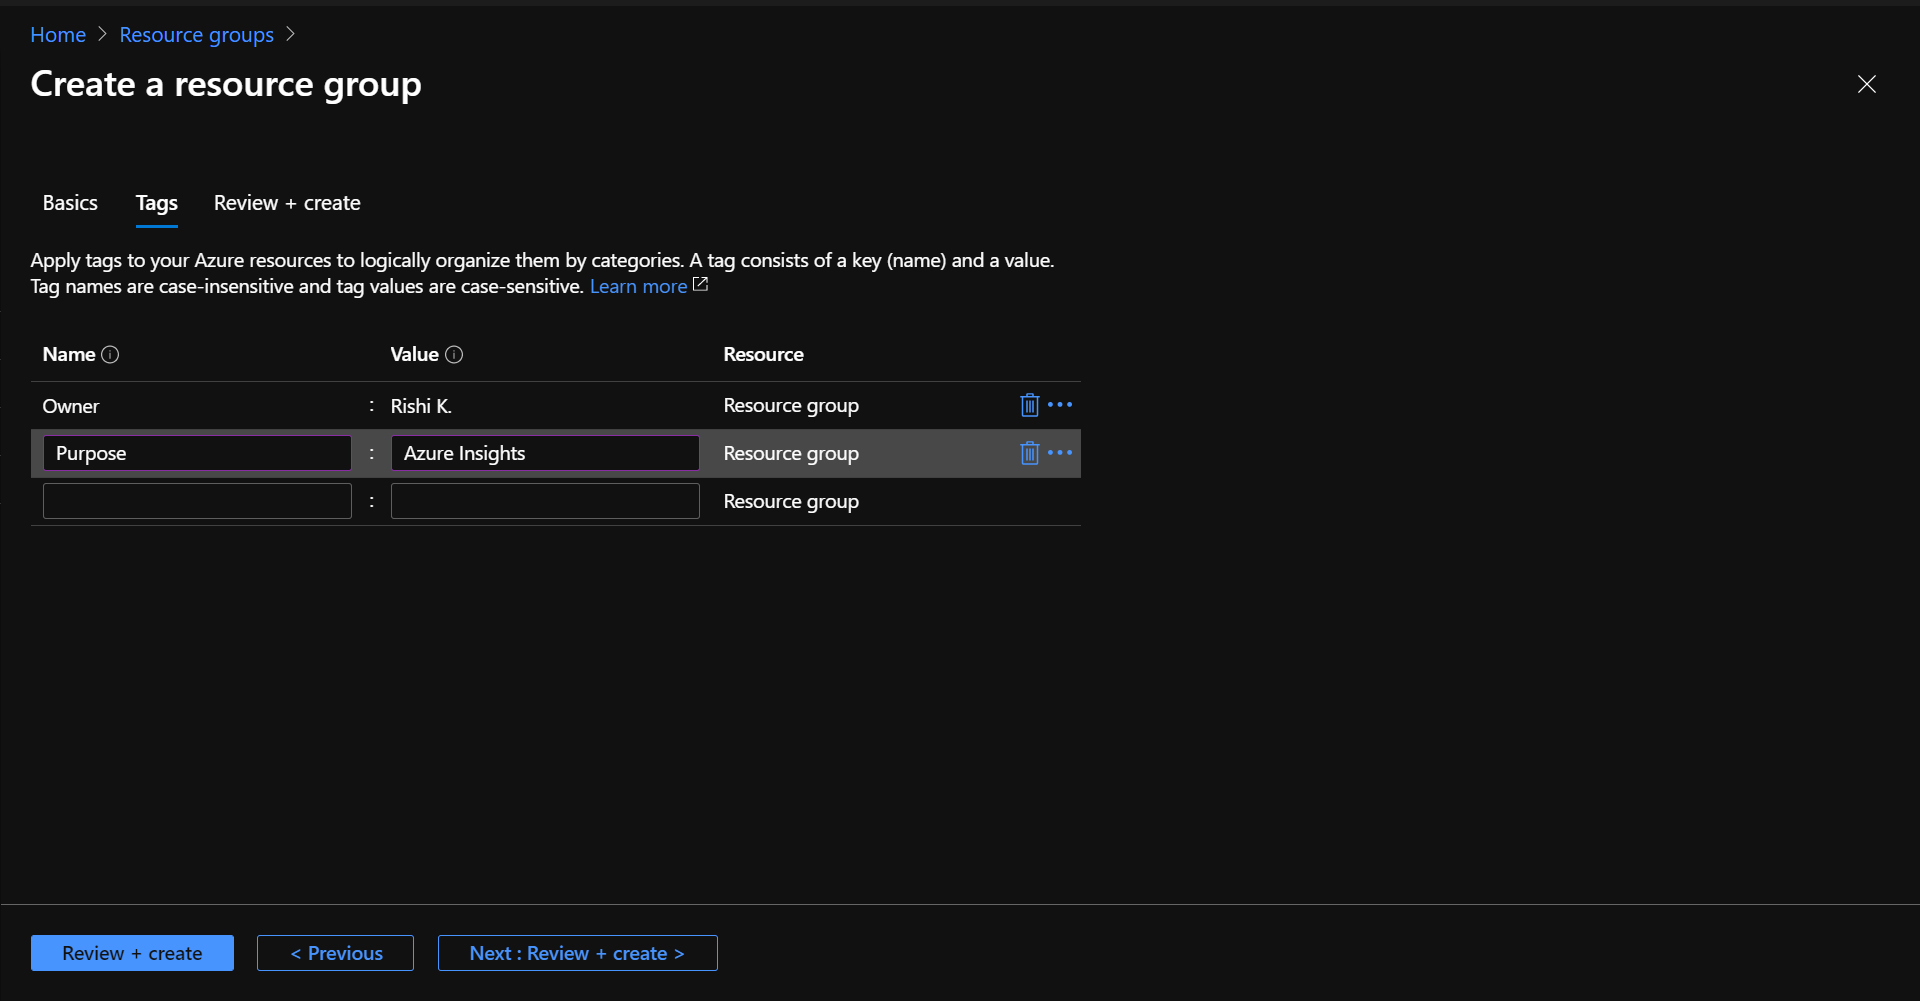Open more options for Owner tag
Image resolution: width=1920 pixels, height=1001 pixels.
(x=1060, y=405)
